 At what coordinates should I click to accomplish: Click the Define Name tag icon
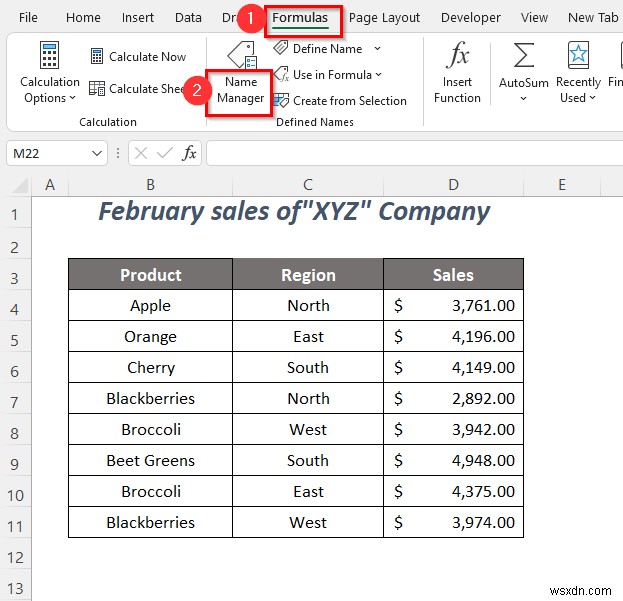[x=281, y=48]
